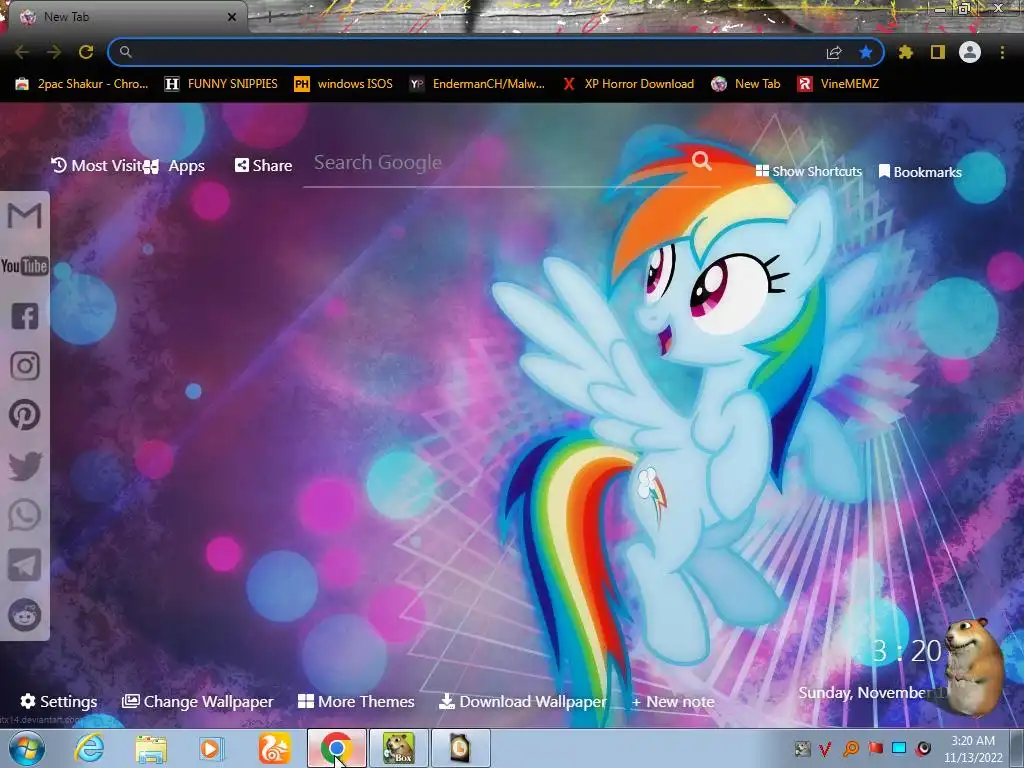Viewport: 1024px width, 768px height.
Task: Toggle Show Shortcuts
Action: point(808,171)
